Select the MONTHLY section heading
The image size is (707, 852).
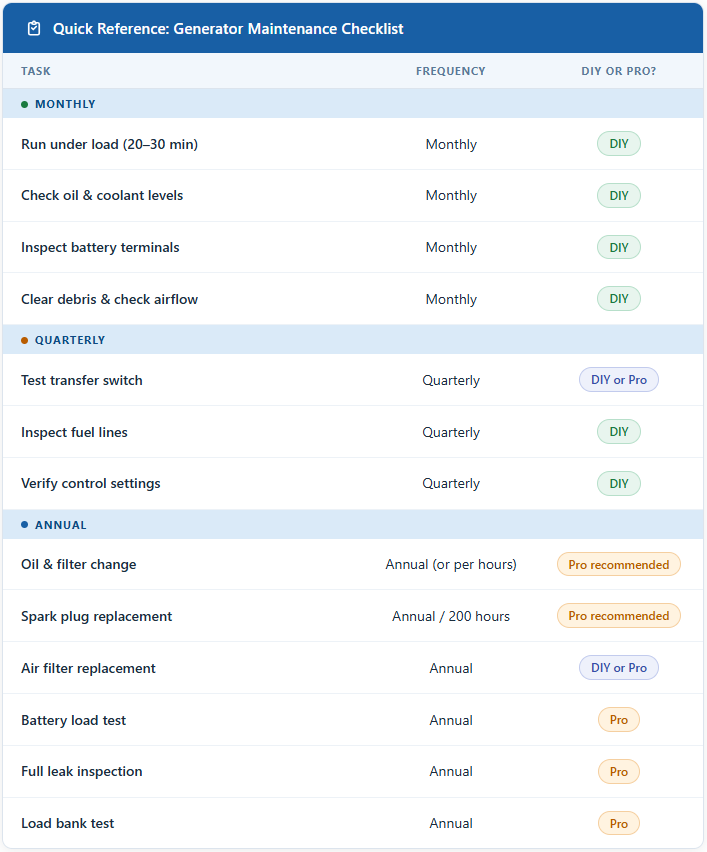pyautogui.click(x=65, y=104)
